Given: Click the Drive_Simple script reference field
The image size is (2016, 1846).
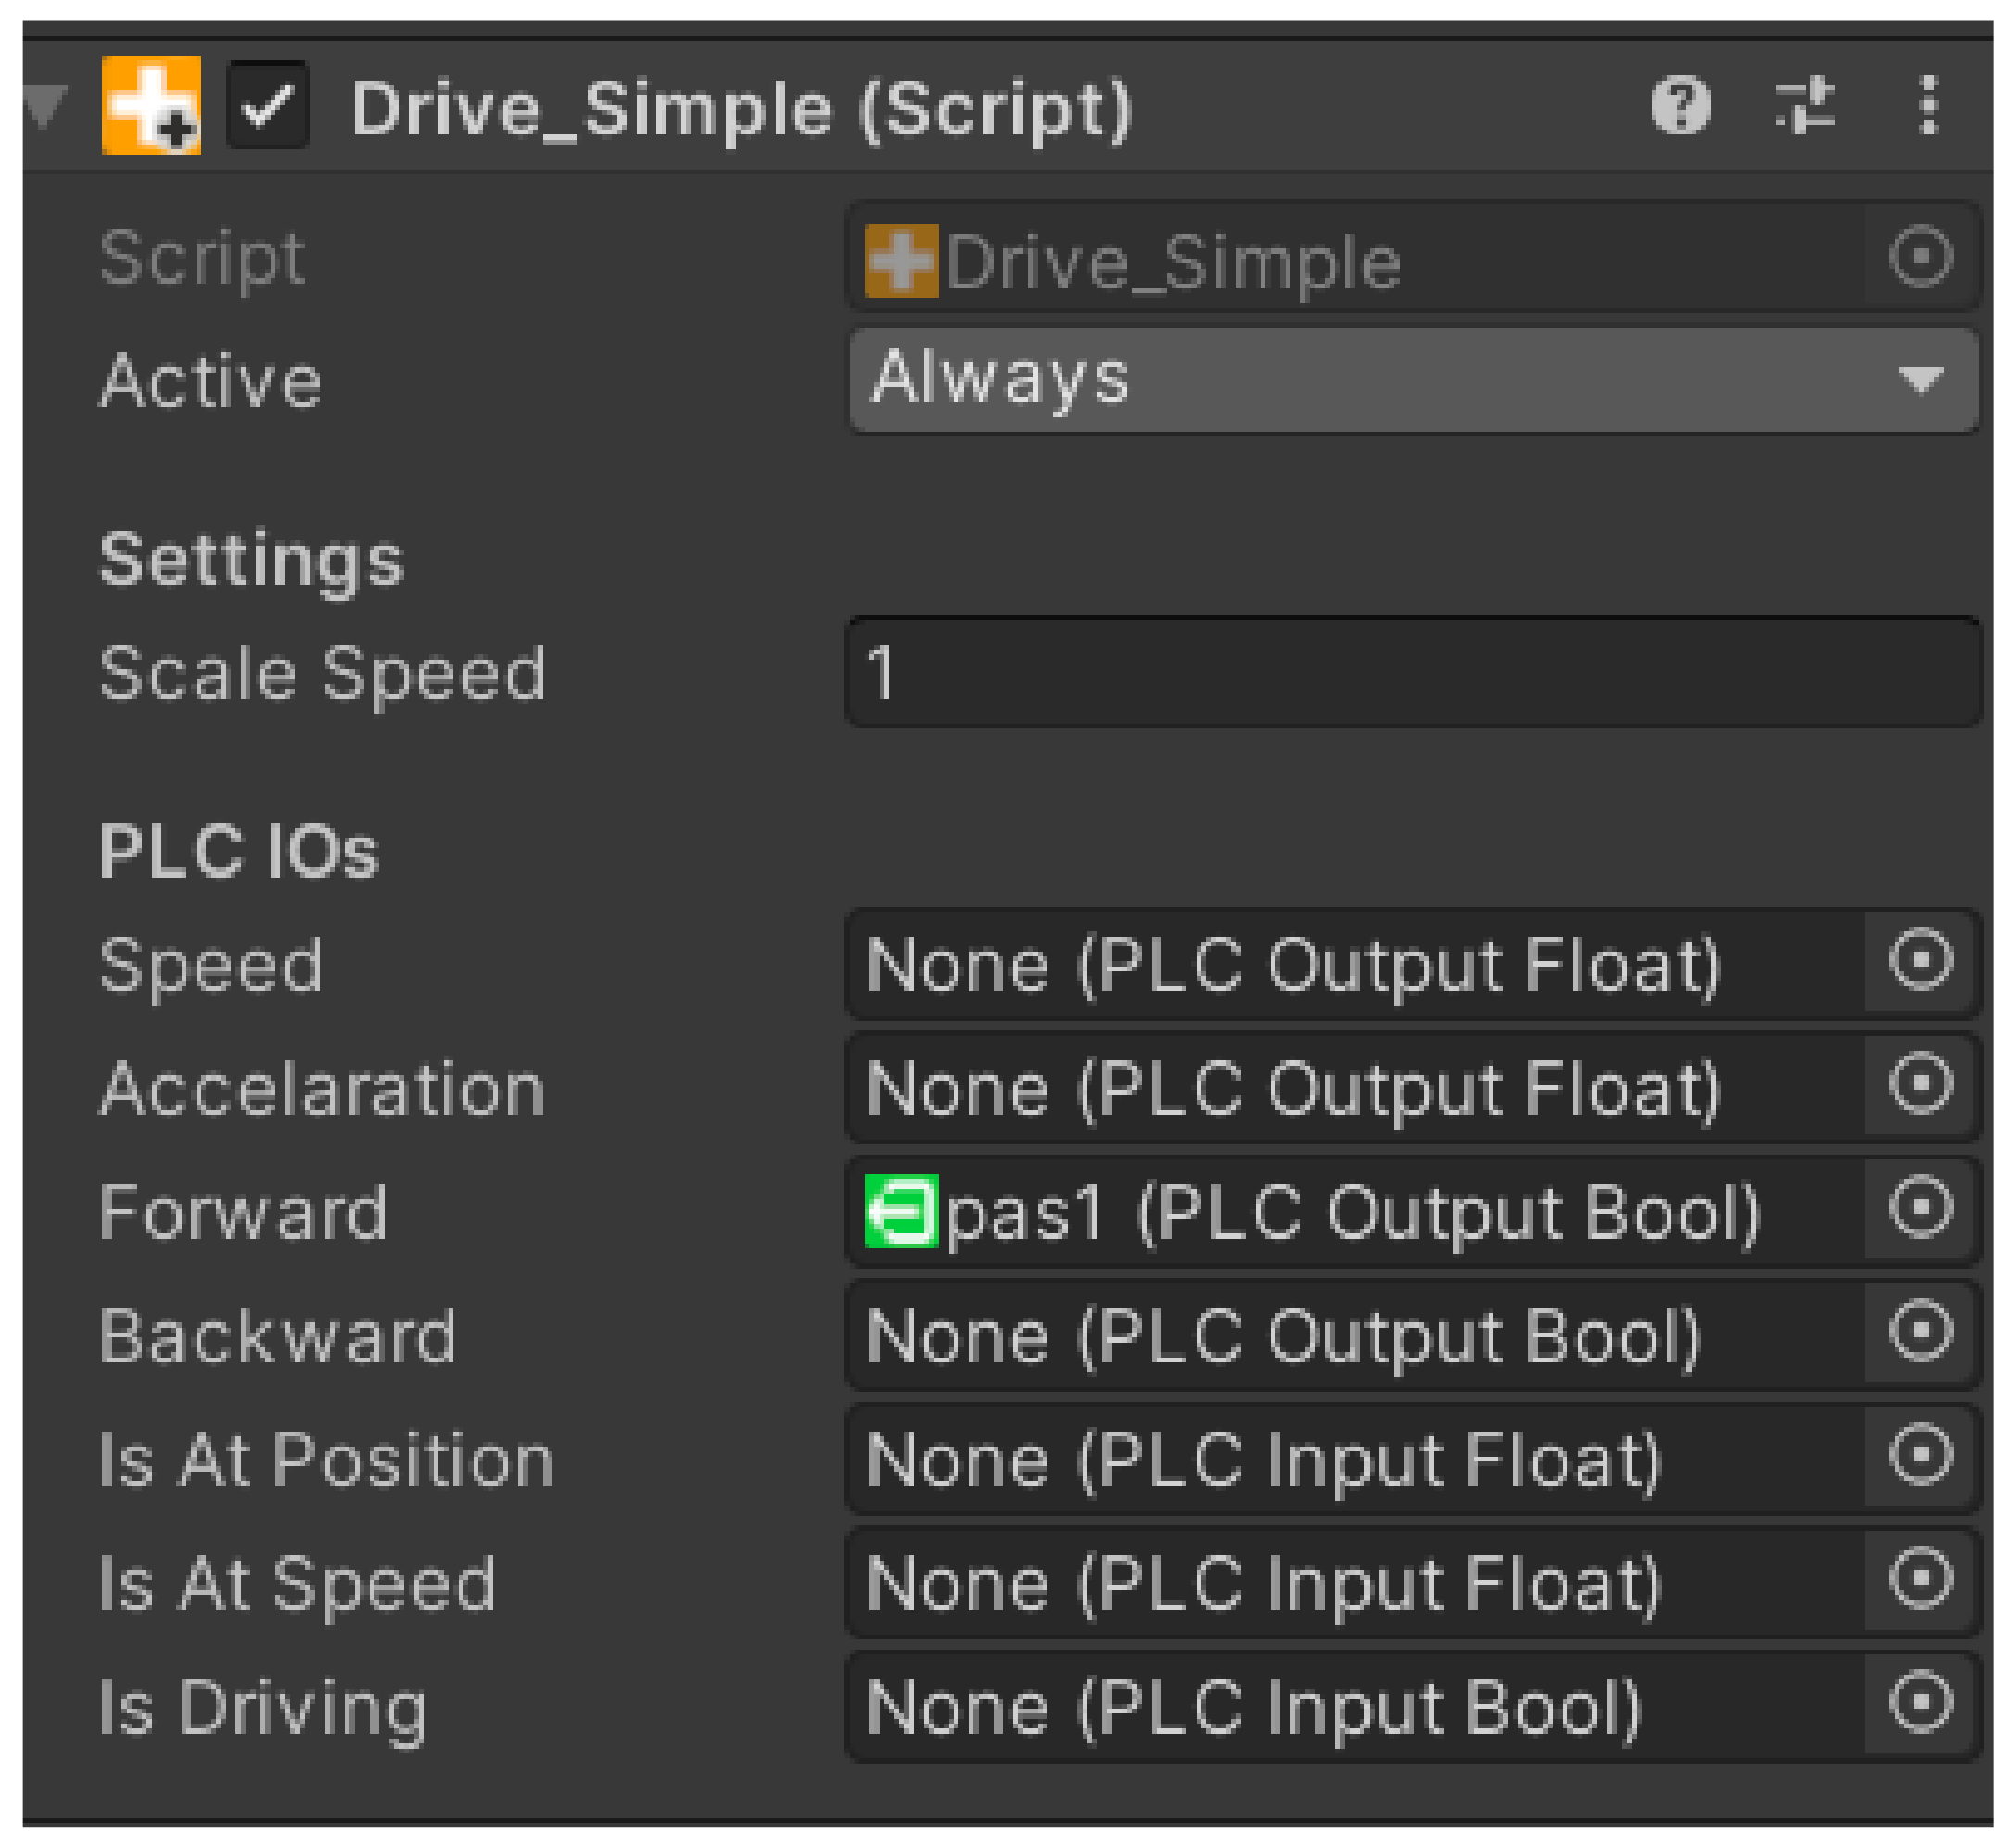Looking at the screenshot, I should pyautogui.click(x=1172, y=262).
